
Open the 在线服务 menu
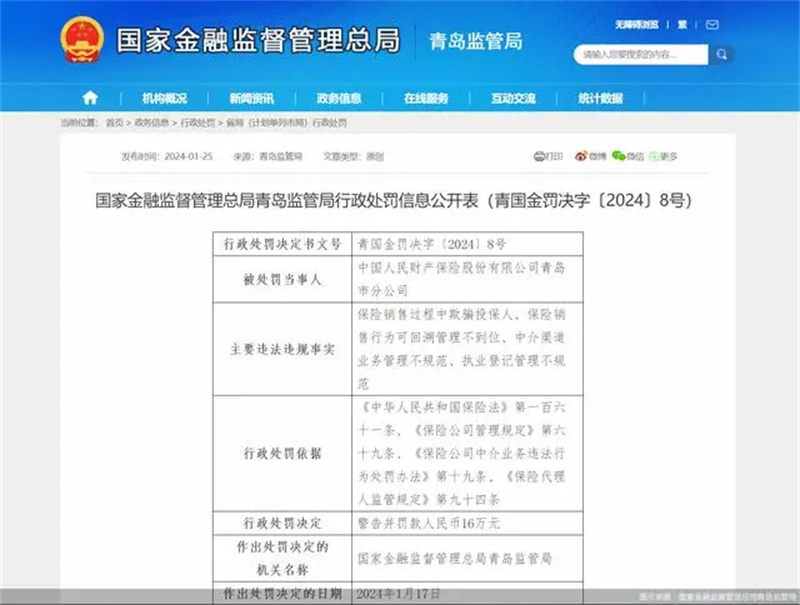(426, 98)
